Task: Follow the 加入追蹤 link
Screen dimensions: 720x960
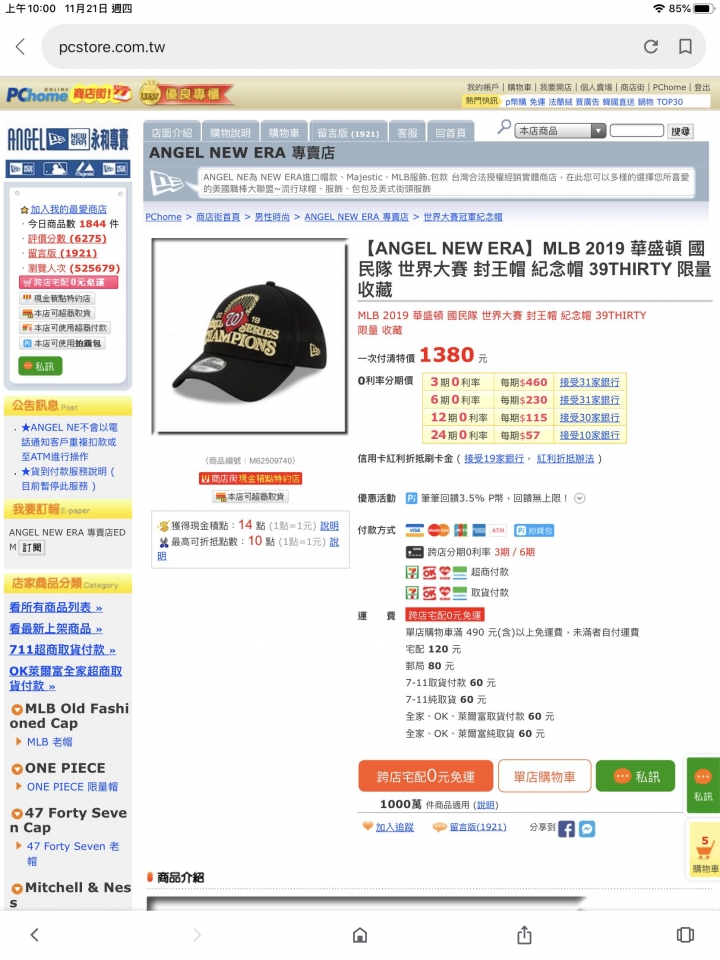Action: (x=395, y=827)
